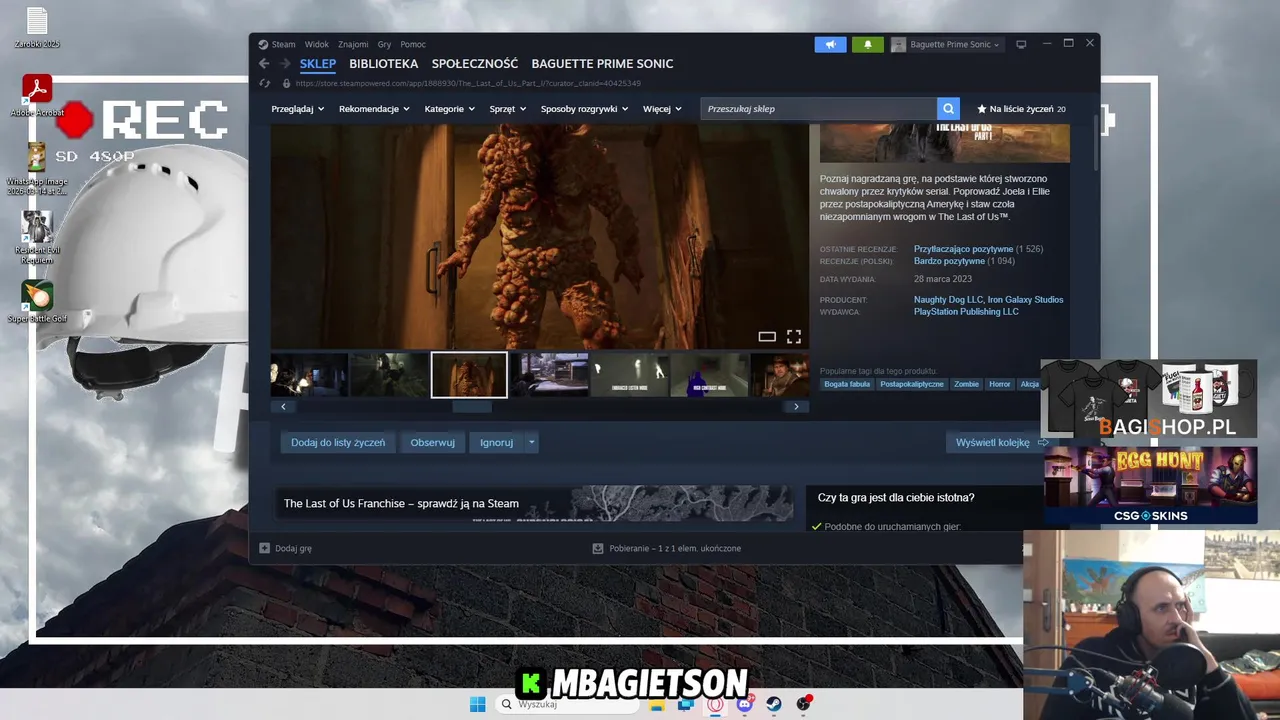Expand the Przeglądaj dropdown

pos(297,109)
